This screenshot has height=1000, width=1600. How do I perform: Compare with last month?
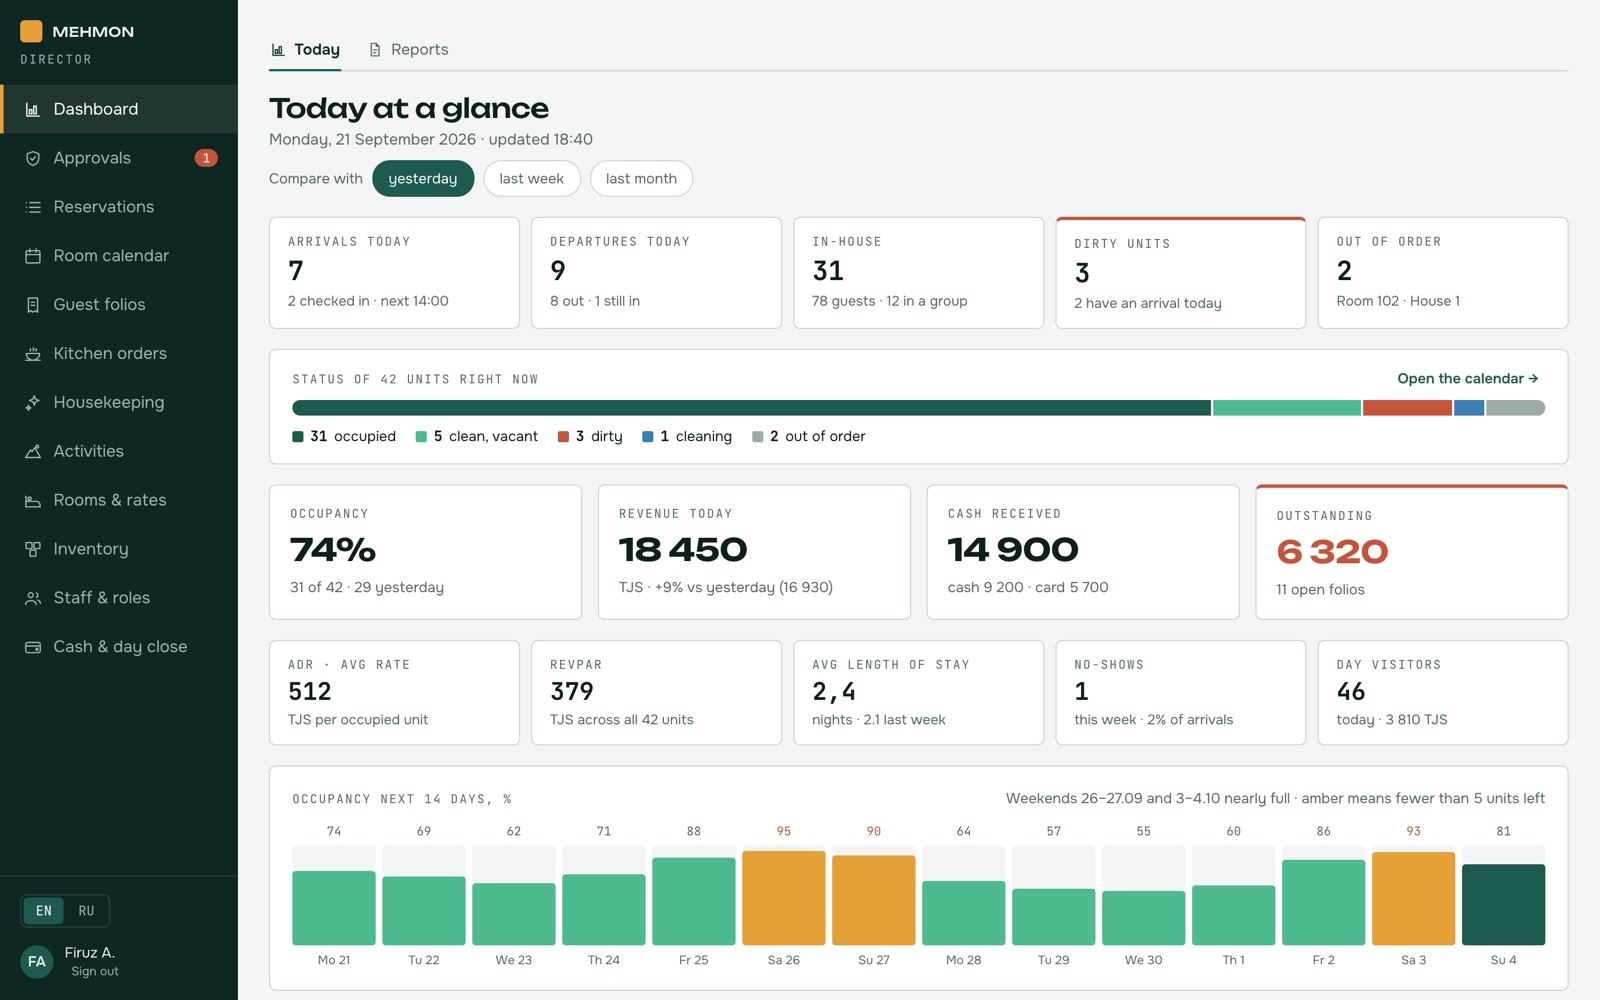click(641, 179)
